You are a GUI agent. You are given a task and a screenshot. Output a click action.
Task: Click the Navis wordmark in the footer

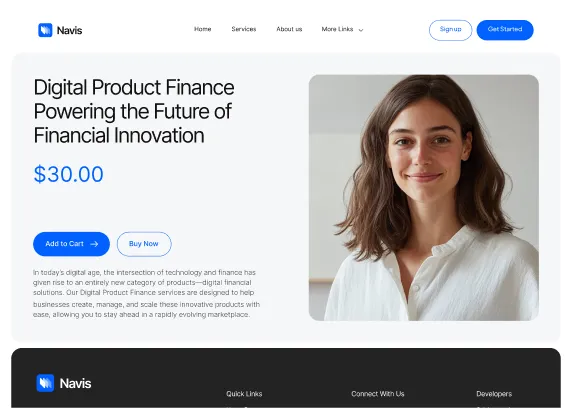pyautogui.click(x=75, y=383)
